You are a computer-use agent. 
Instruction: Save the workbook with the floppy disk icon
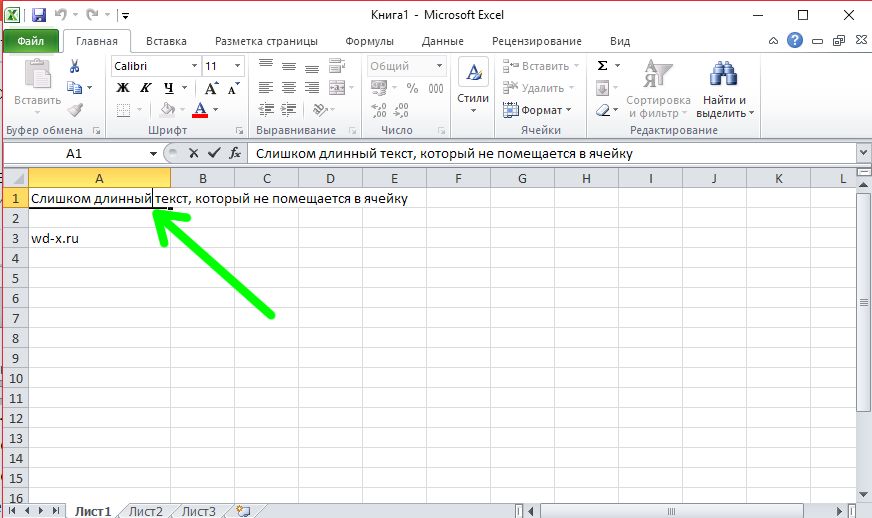coord(39,15)
